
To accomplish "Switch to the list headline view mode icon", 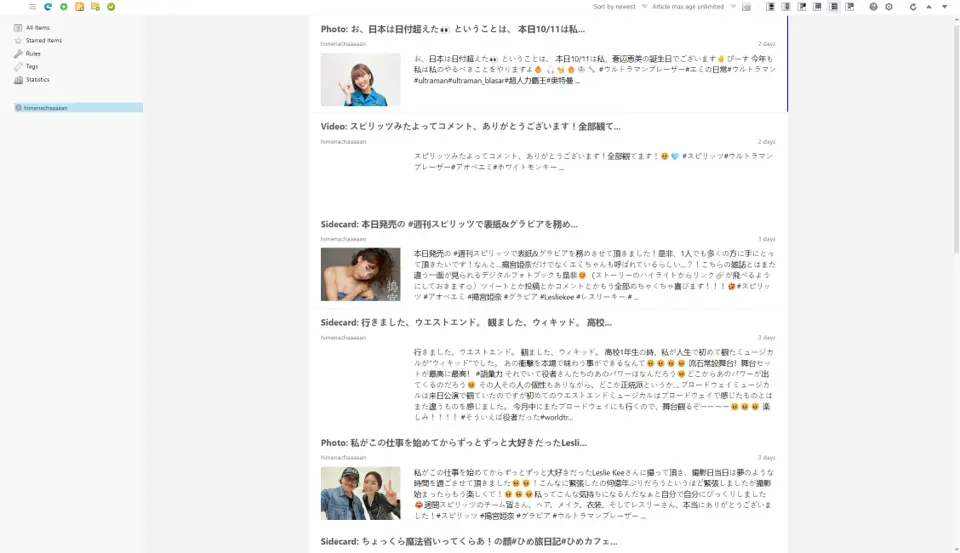I will (x=833, y=7).
